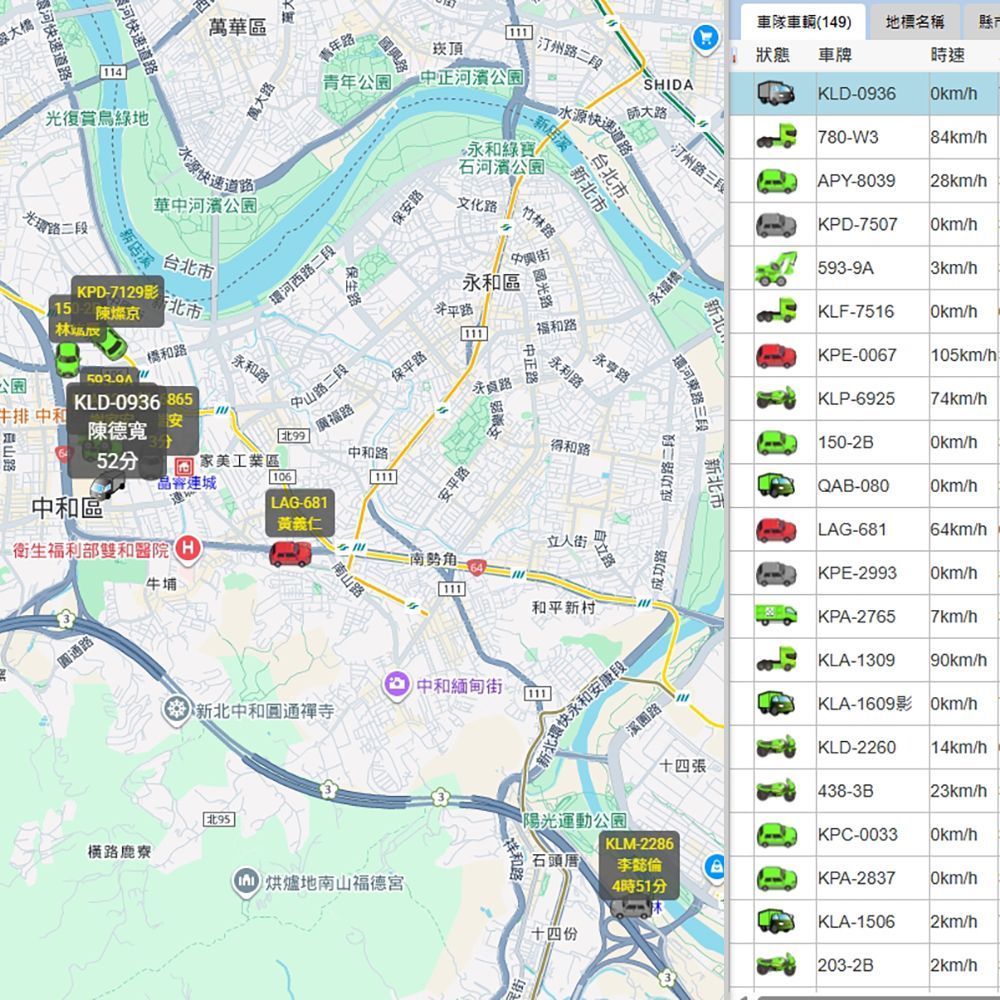Viewport: 1000px width, 1000px height.
Task: Click the red car icon for KPE-0067
Action: click(776, 355)
